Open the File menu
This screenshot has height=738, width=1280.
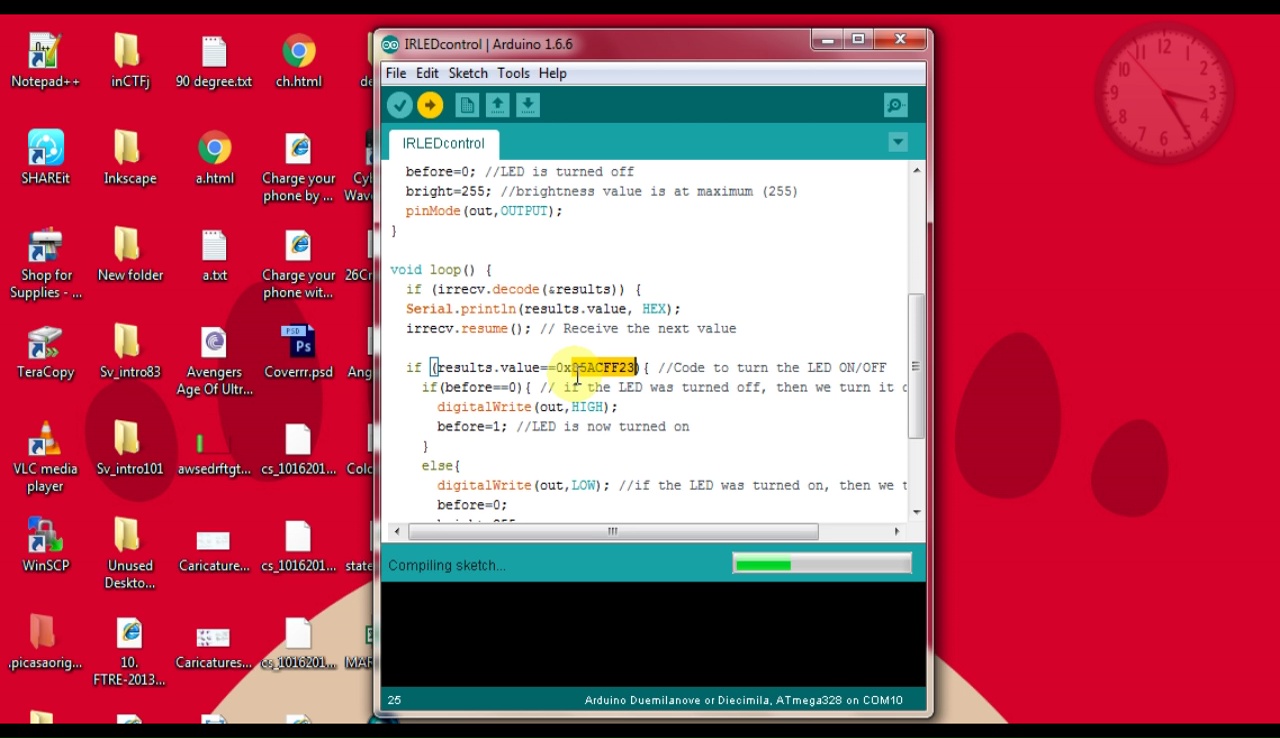pos(396,73)
